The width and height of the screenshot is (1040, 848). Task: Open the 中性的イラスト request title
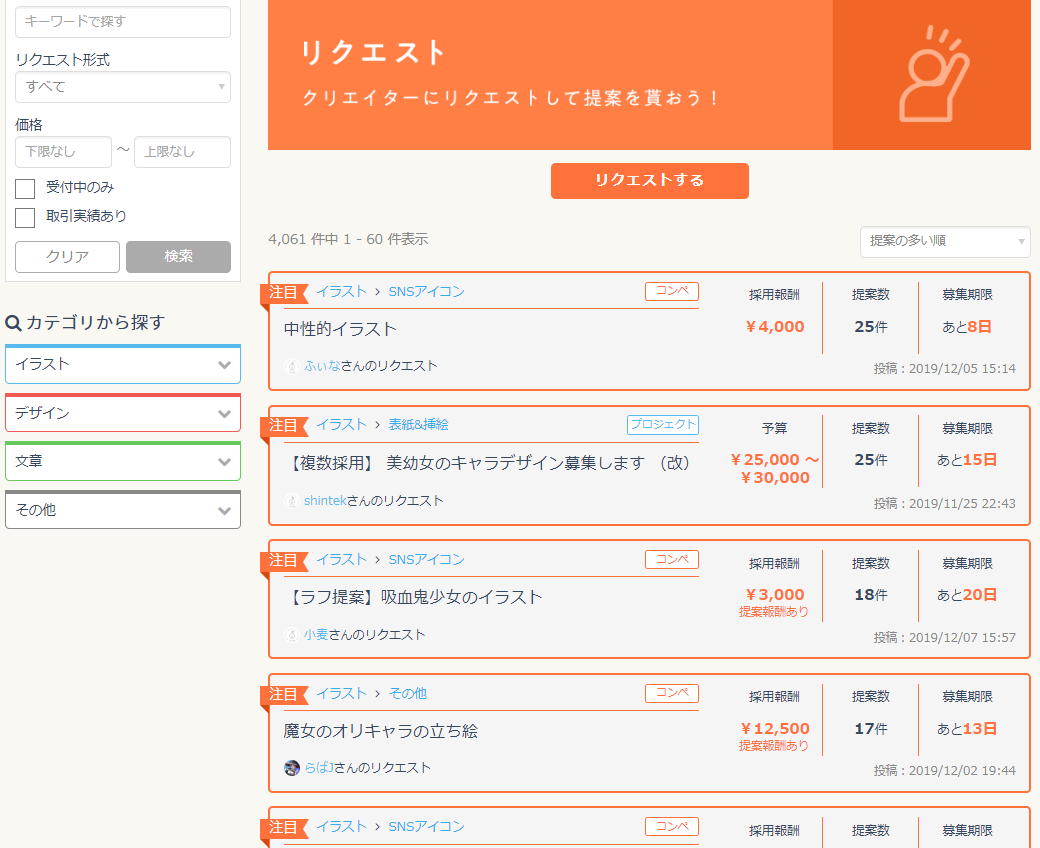(x=340, y=329)
